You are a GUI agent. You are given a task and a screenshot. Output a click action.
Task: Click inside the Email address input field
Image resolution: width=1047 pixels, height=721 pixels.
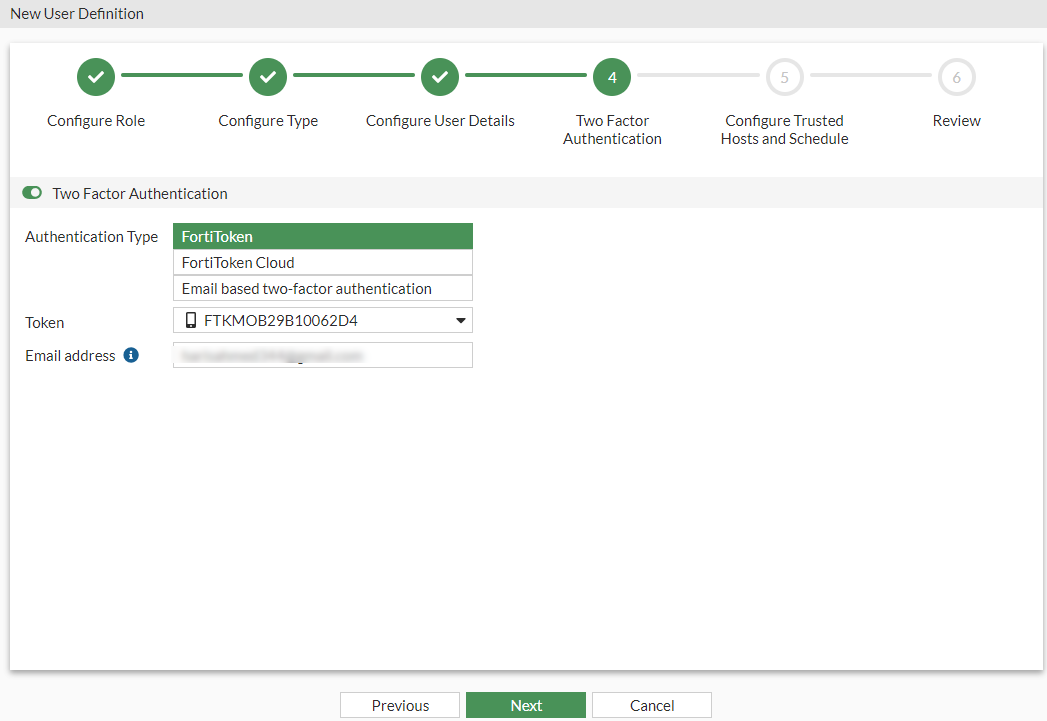[x=322, y=354]
